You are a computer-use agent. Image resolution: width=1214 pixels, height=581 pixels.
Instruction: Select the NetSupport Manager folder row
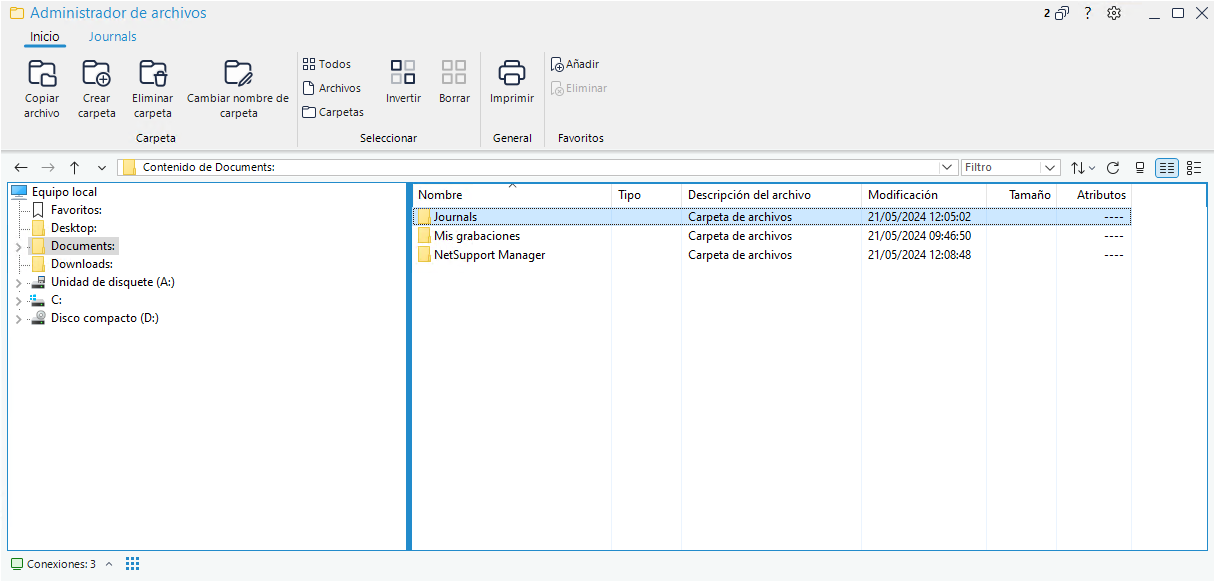point(489,255)
